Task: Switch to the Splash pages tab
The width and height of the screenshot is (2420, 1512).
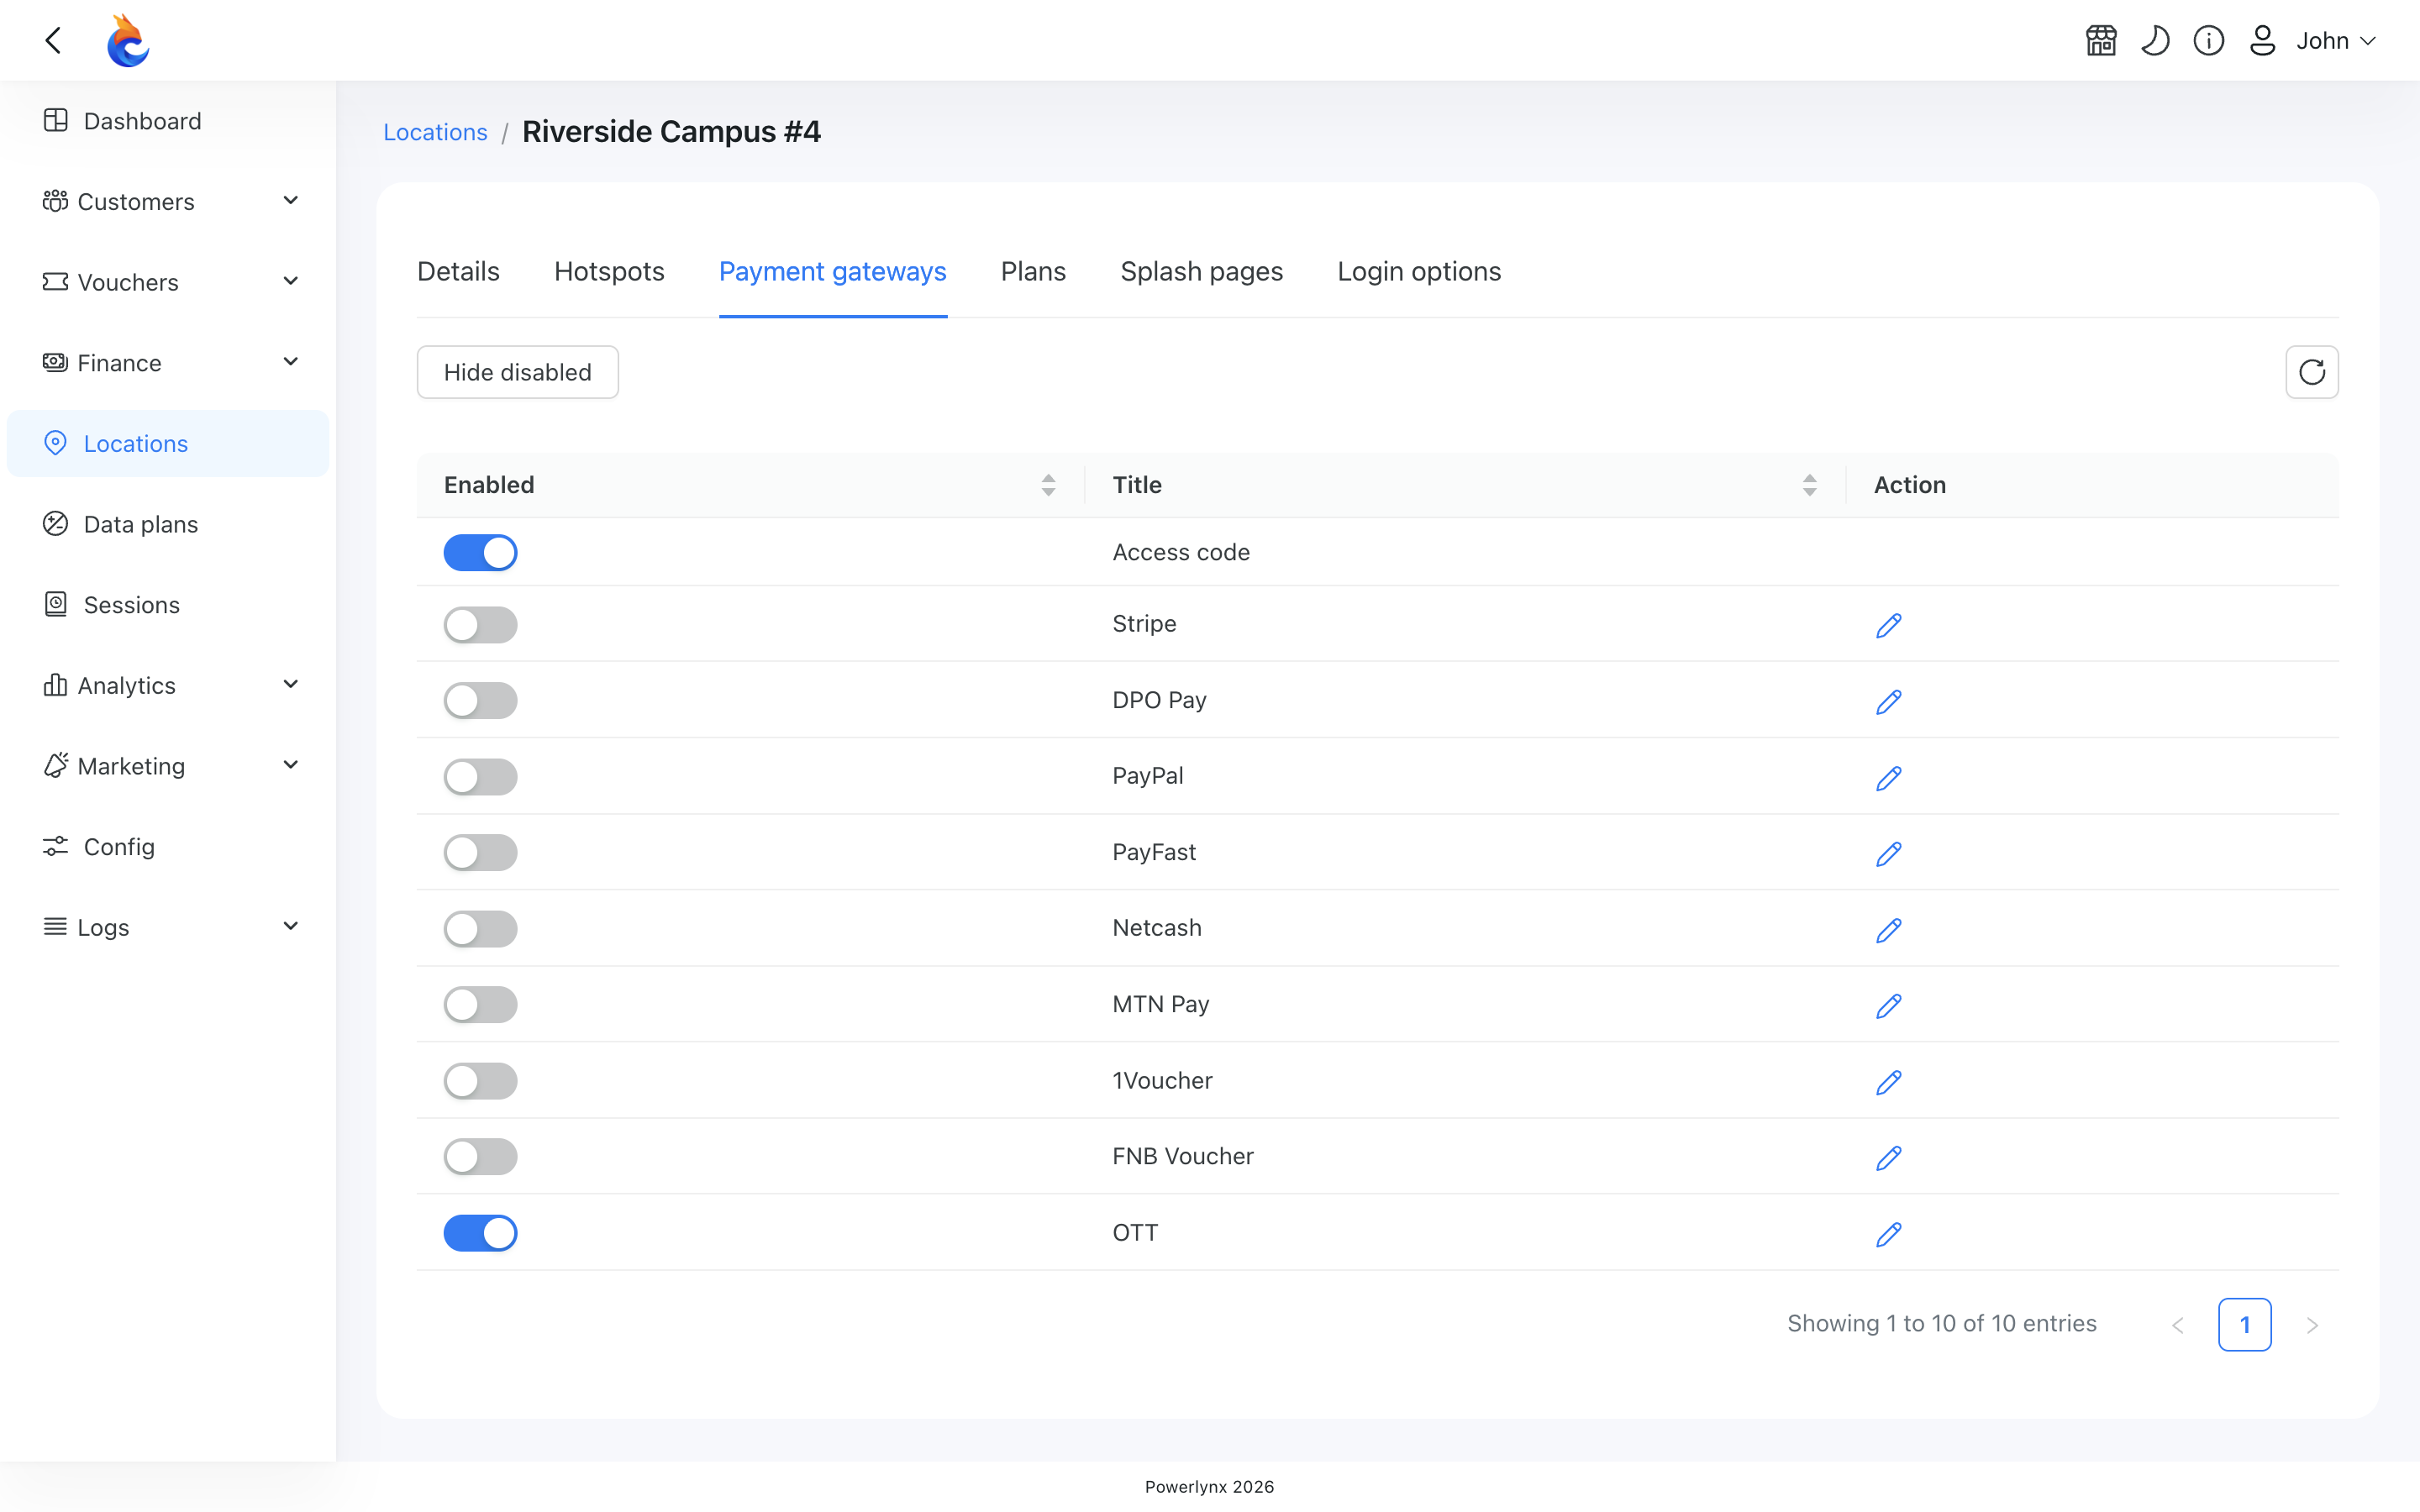Action: [x=1201, y=271]
